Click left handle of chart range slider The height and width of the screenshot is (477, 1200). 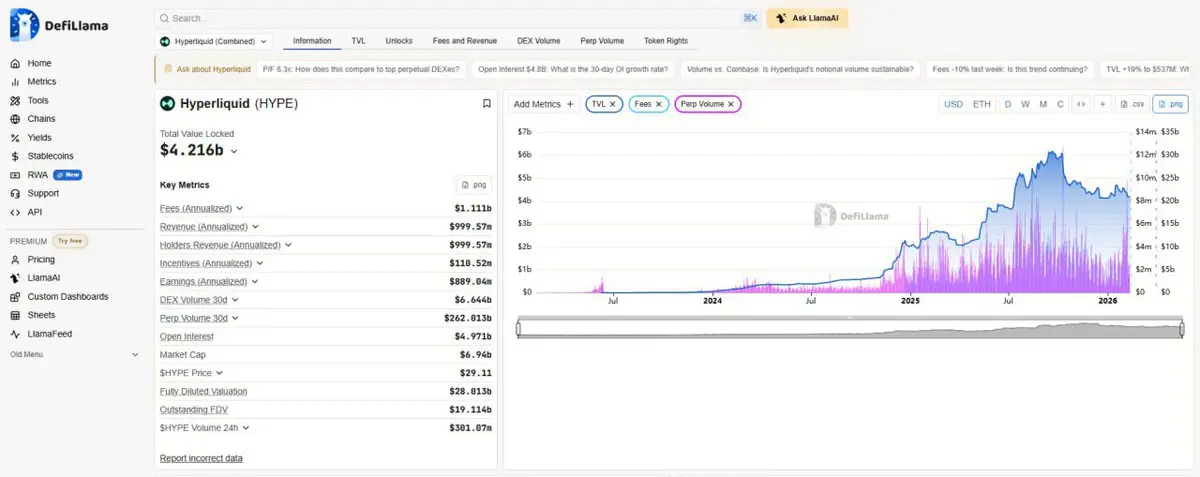[x=518, y=329]
